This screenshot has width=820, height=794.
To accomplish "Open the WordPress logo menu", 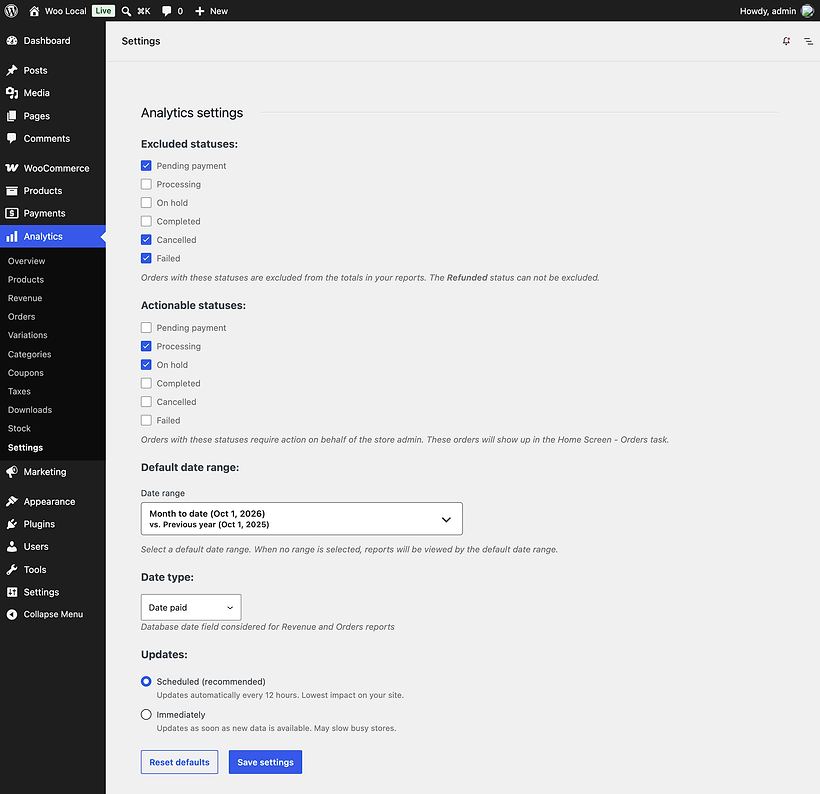I will click(11, 10).
